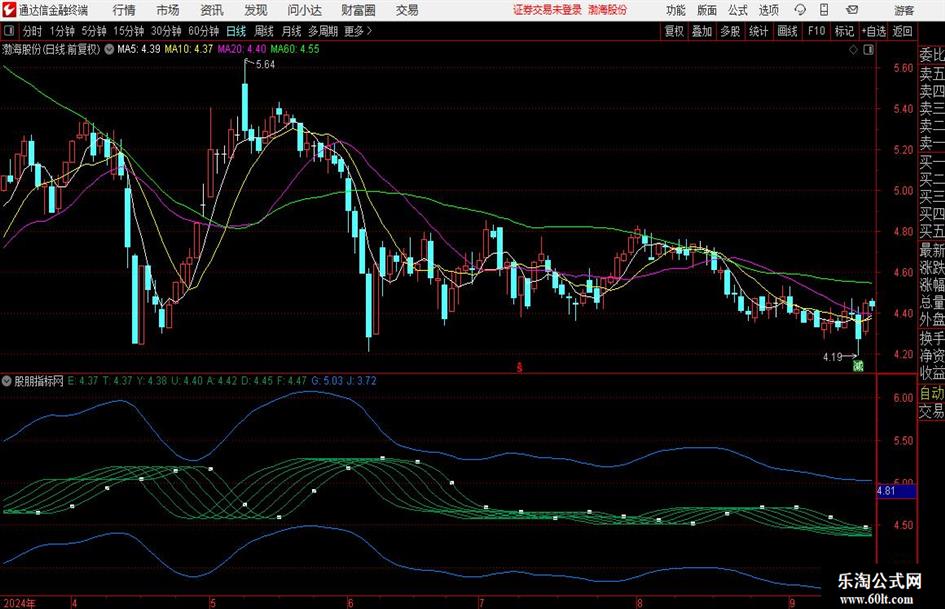Open the 发现 menu

(x=256, y=10)
